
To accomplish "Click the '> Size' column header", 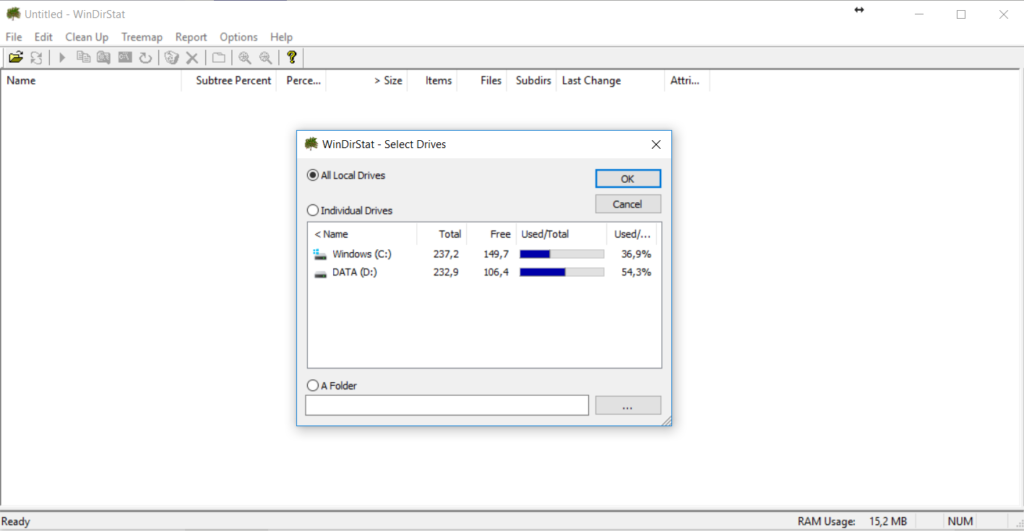I will point(367,80).
